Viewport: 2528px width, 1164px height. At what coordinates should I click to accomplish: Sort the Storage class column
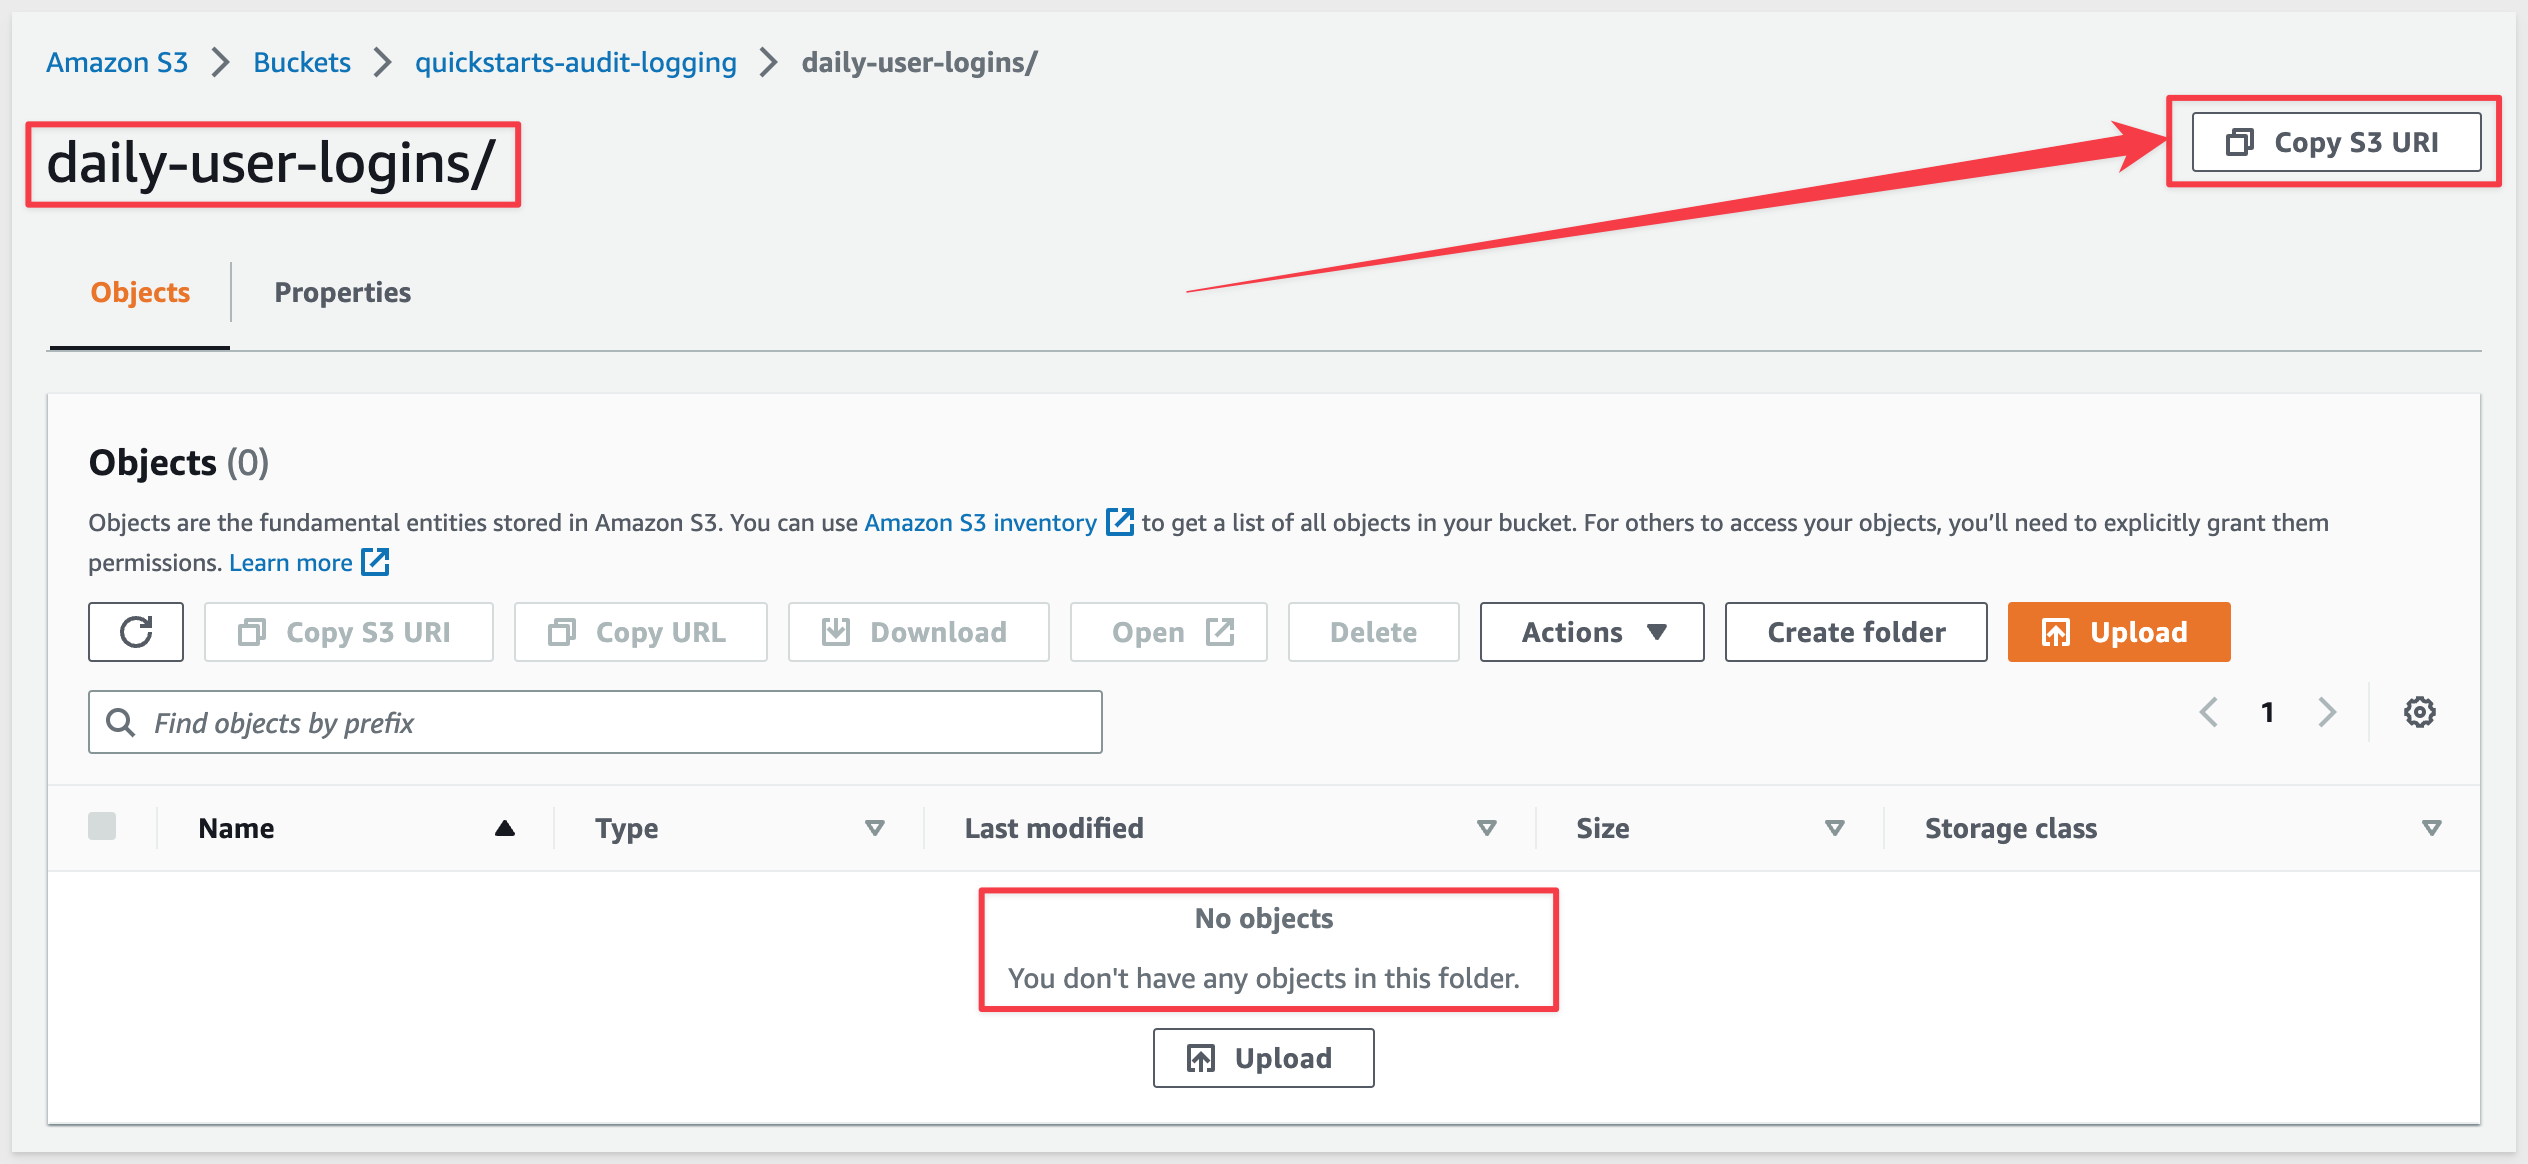pos(2432,828)
